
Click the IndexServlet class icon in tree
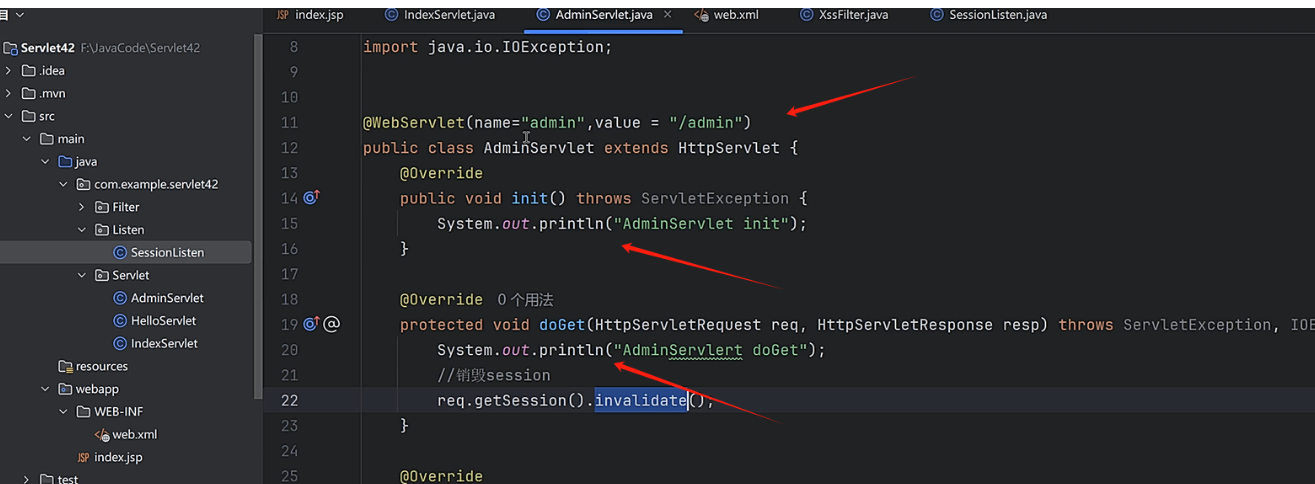[120, 343]
